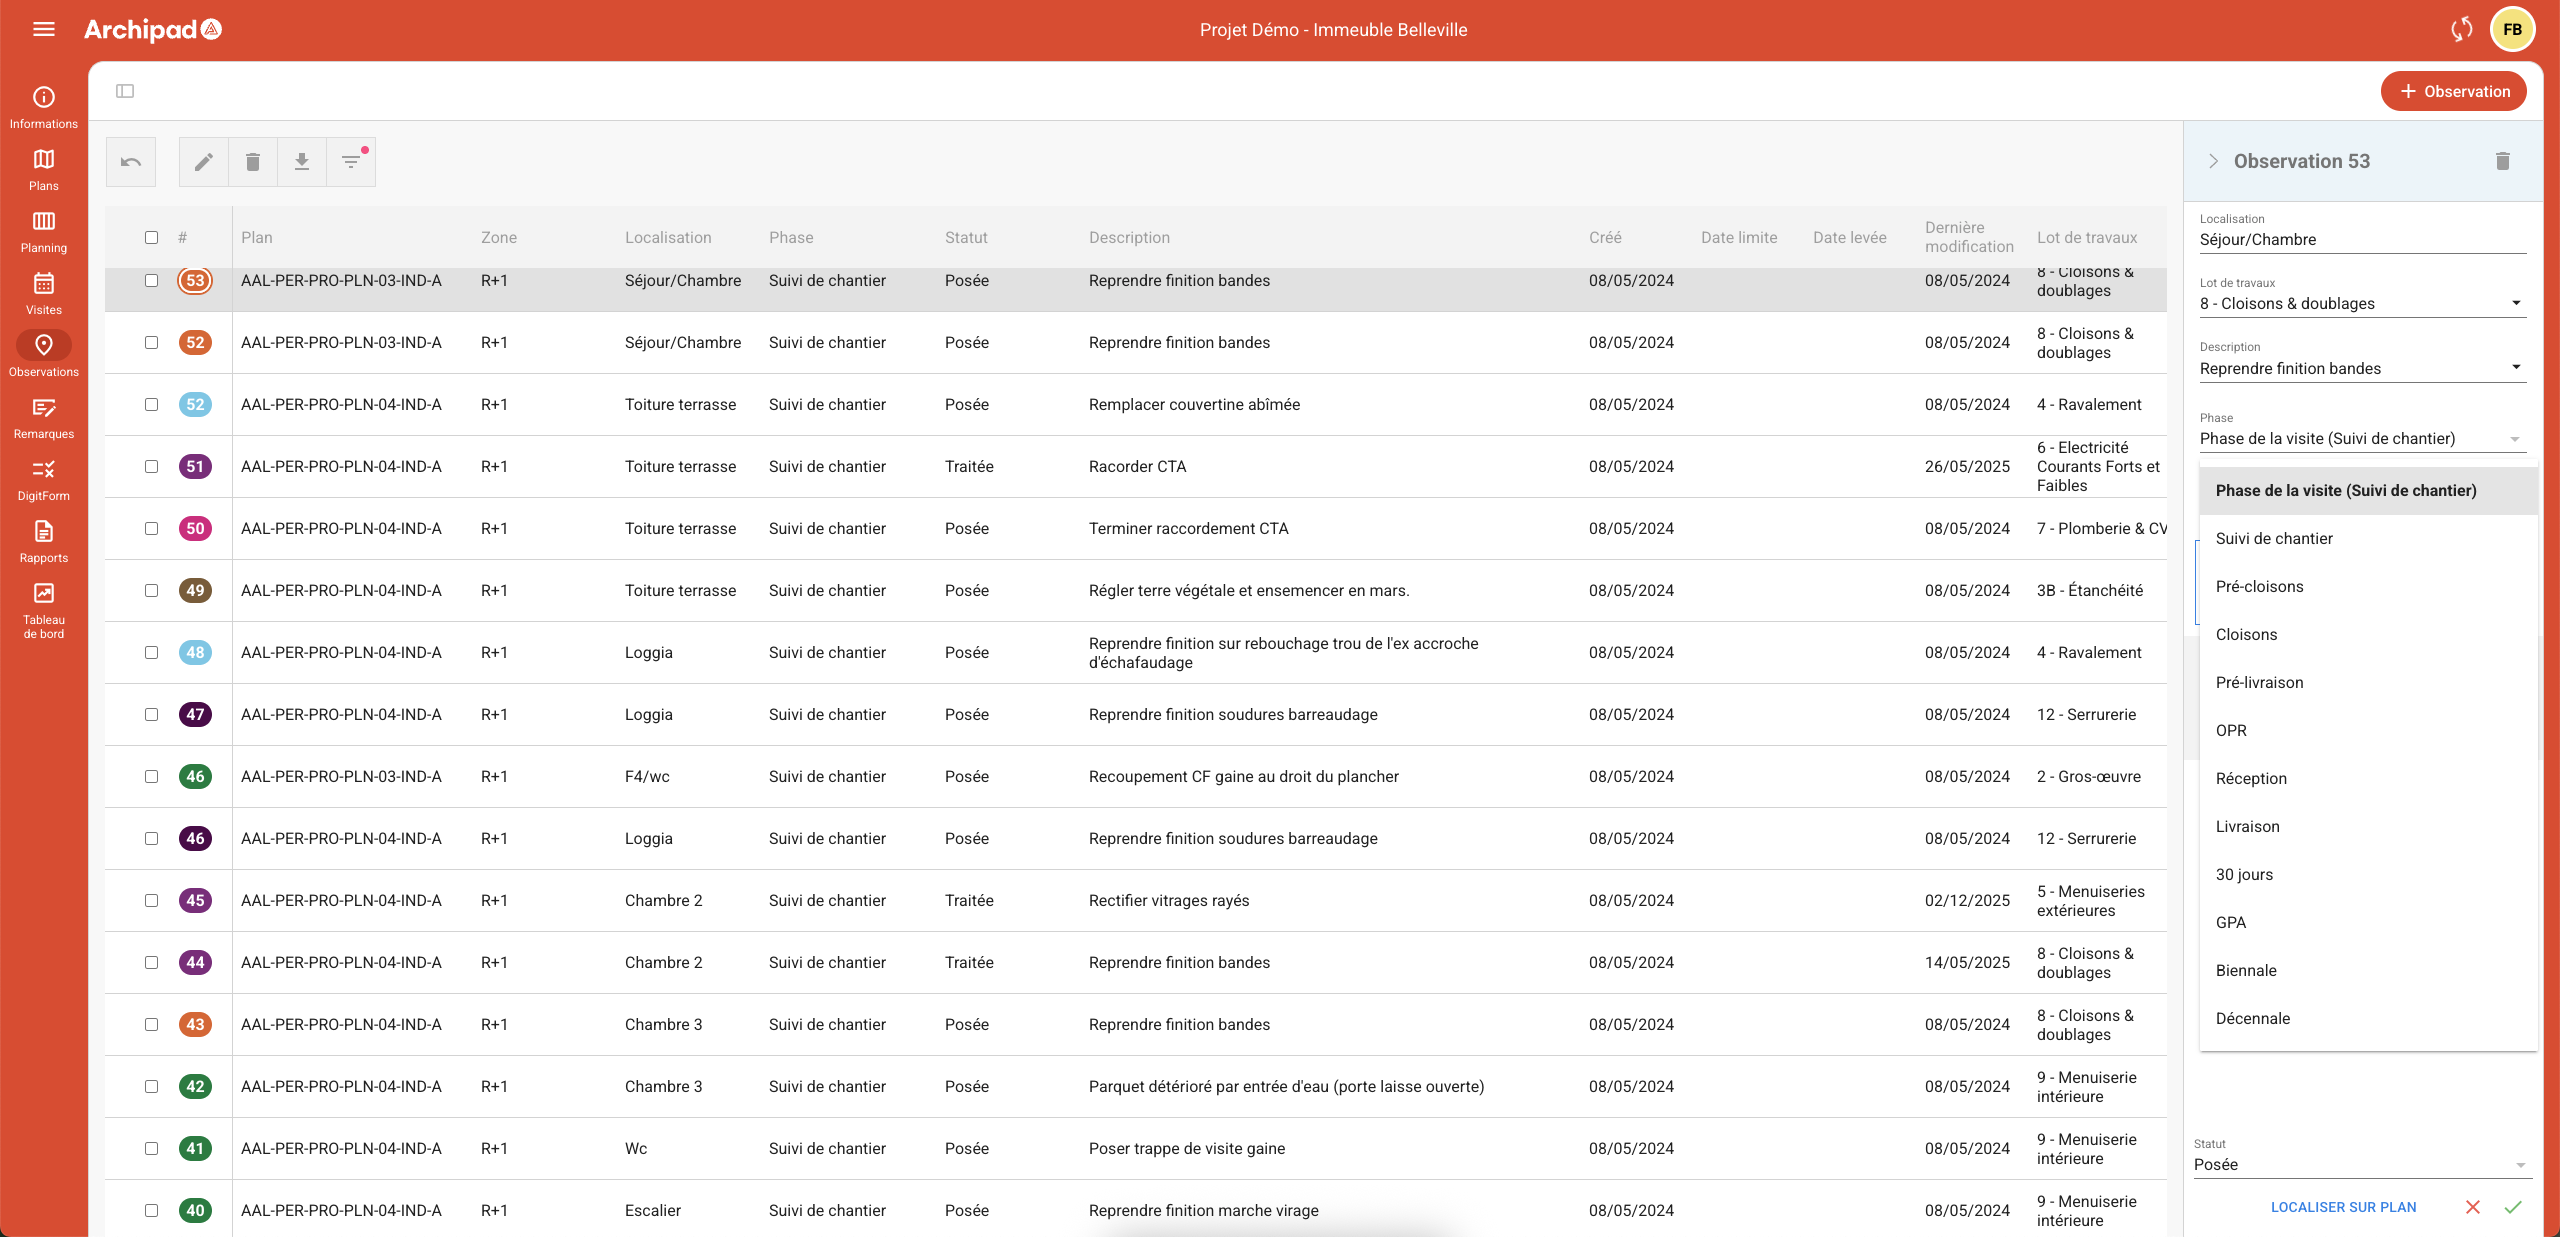Click the add Observation button
Image resolution: width=2560 pixels, height=1237 pixels.
coord(2453,91)
